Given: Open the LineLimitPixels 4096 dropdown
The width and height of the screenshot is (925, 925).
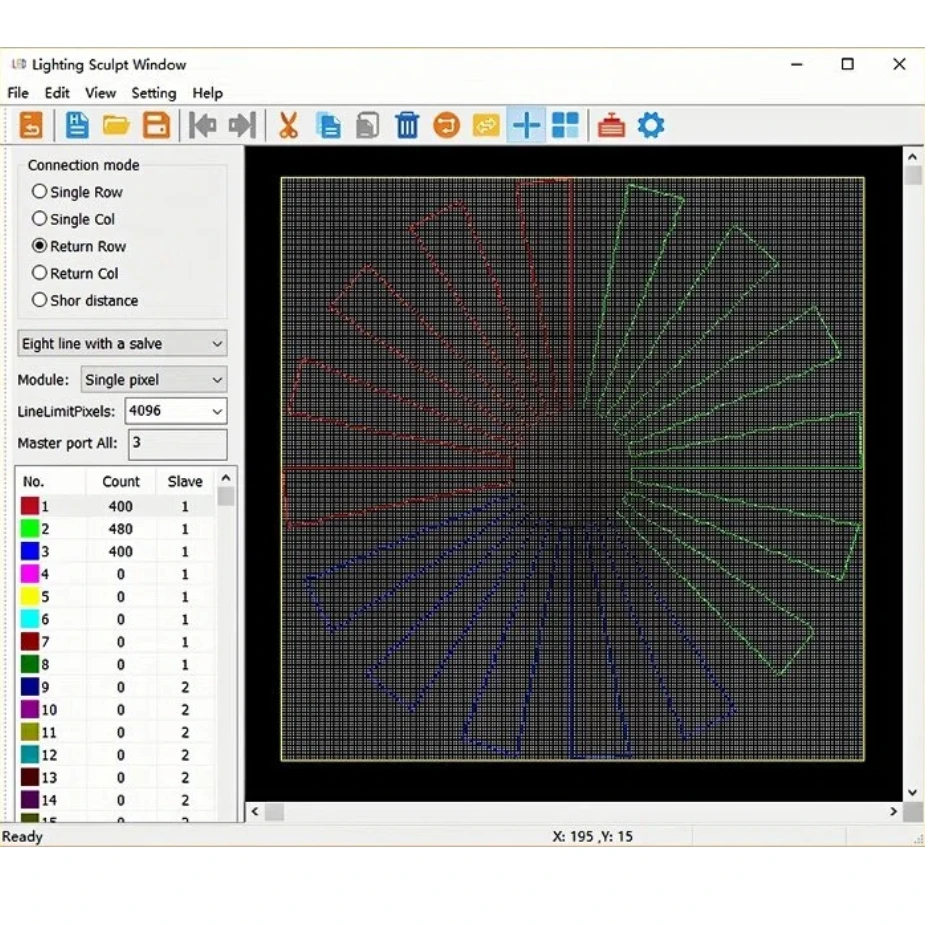Looking at the screenshot, I should click(x=176, y=411).
